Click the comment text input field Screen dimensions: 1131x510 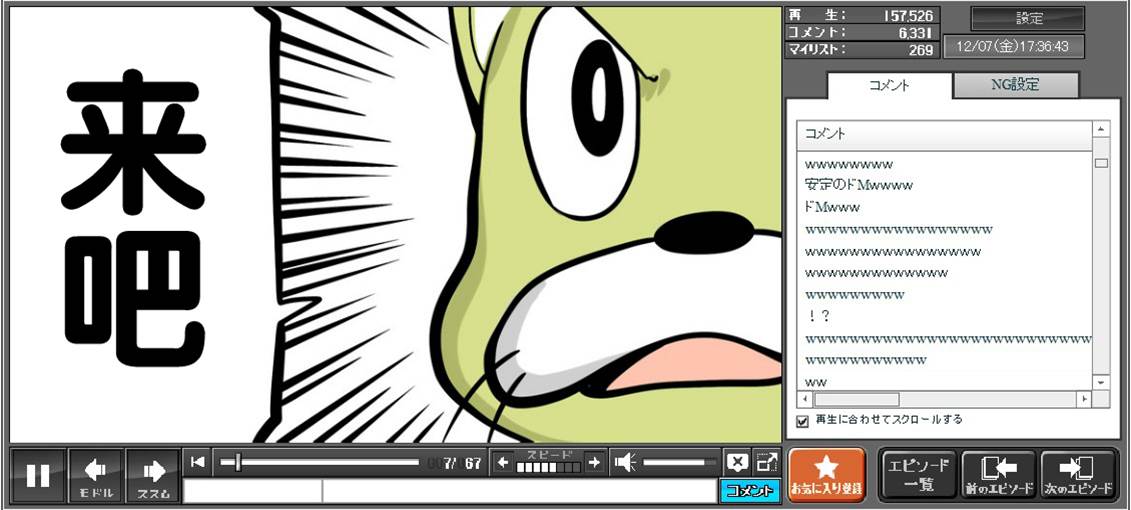(450, 491)
